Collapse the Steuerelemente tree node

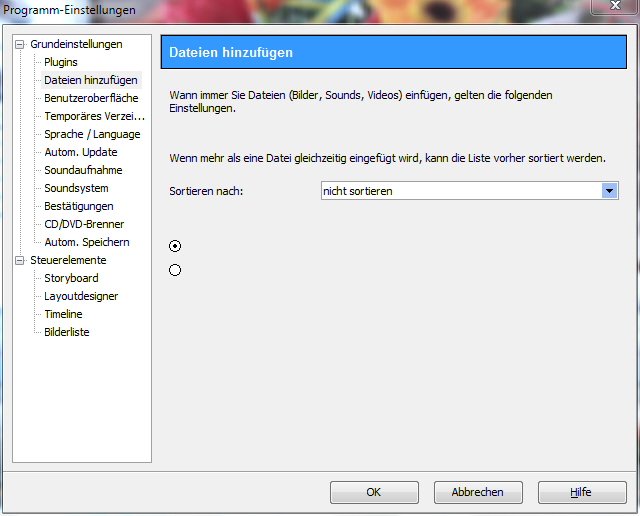19,261
